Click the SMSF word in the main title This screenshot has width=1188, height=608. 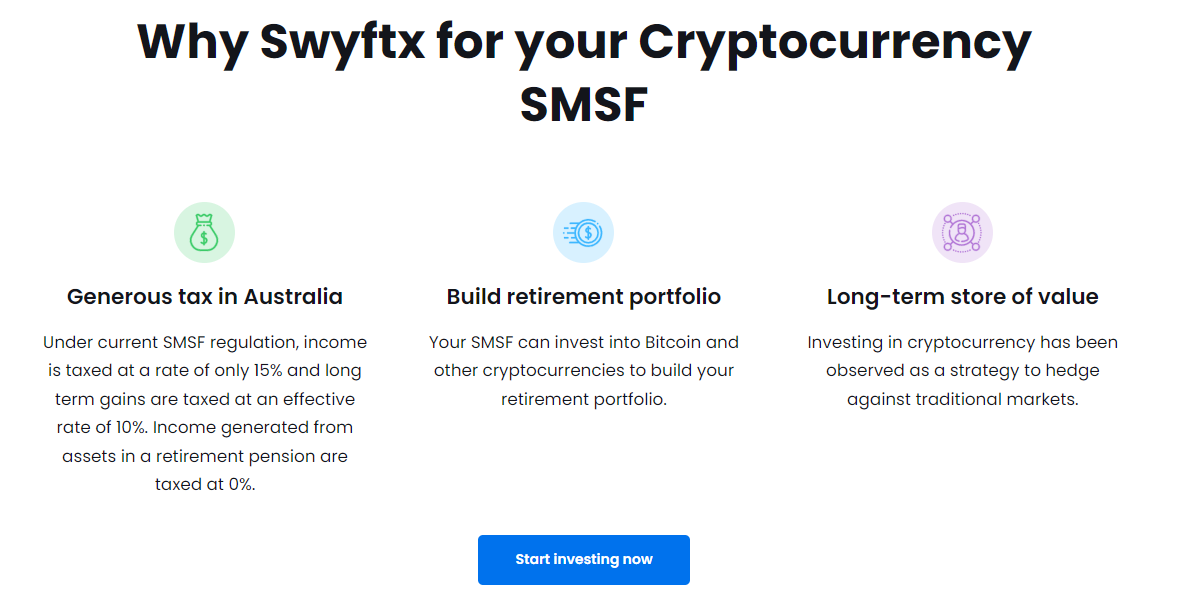coord(584,104)
